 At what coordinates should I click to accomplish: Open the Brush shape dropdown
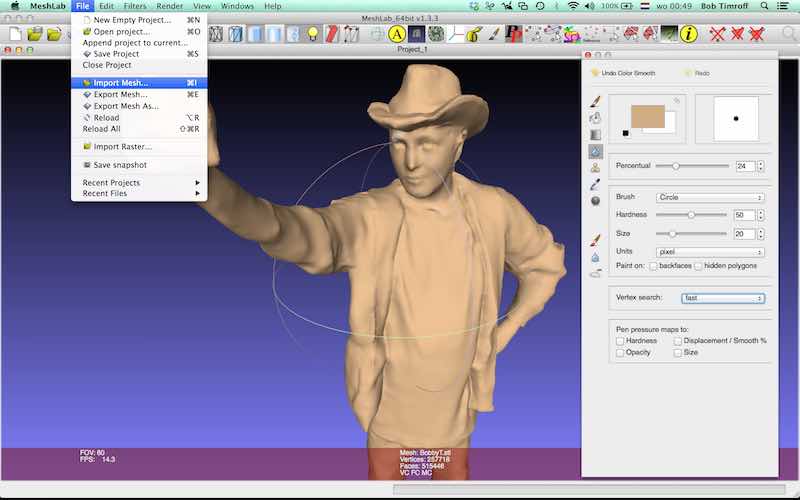tap(709, 198)
